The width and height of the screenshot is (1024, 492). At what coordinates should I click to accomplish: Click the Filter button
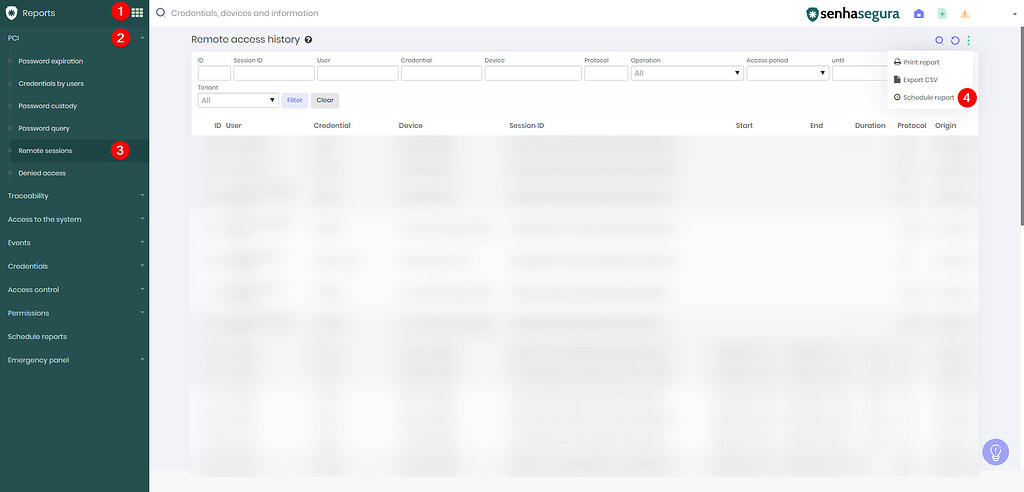coord(294,100)
